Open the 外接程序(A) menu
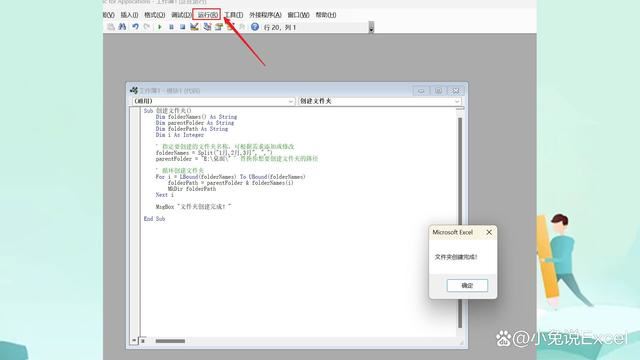 [x=265, y=15]
